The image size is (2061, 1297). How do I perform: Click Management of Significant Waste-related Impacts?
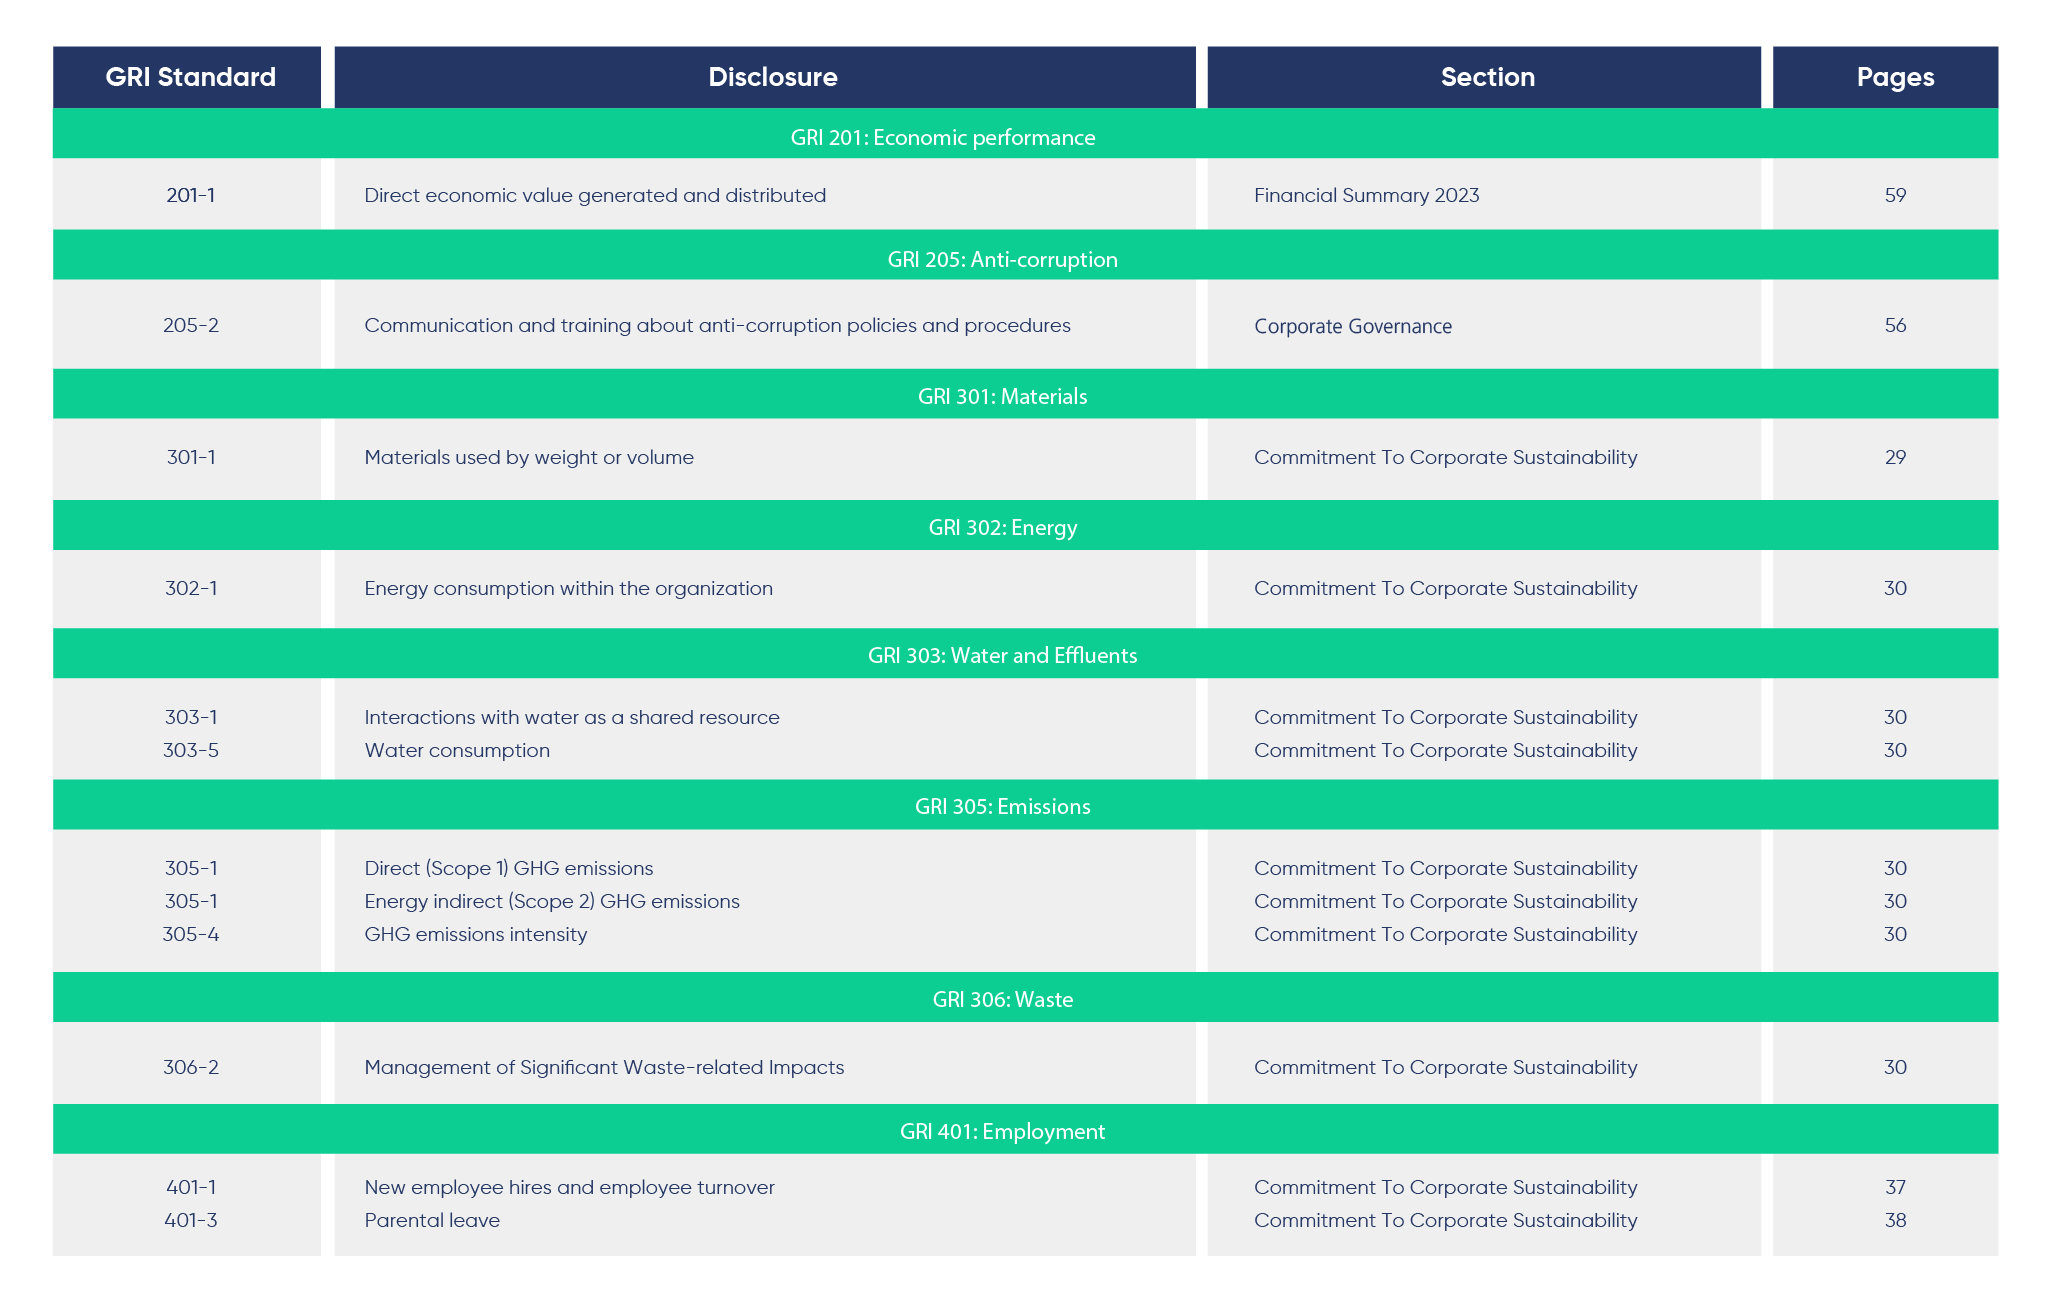(604, 1067)
